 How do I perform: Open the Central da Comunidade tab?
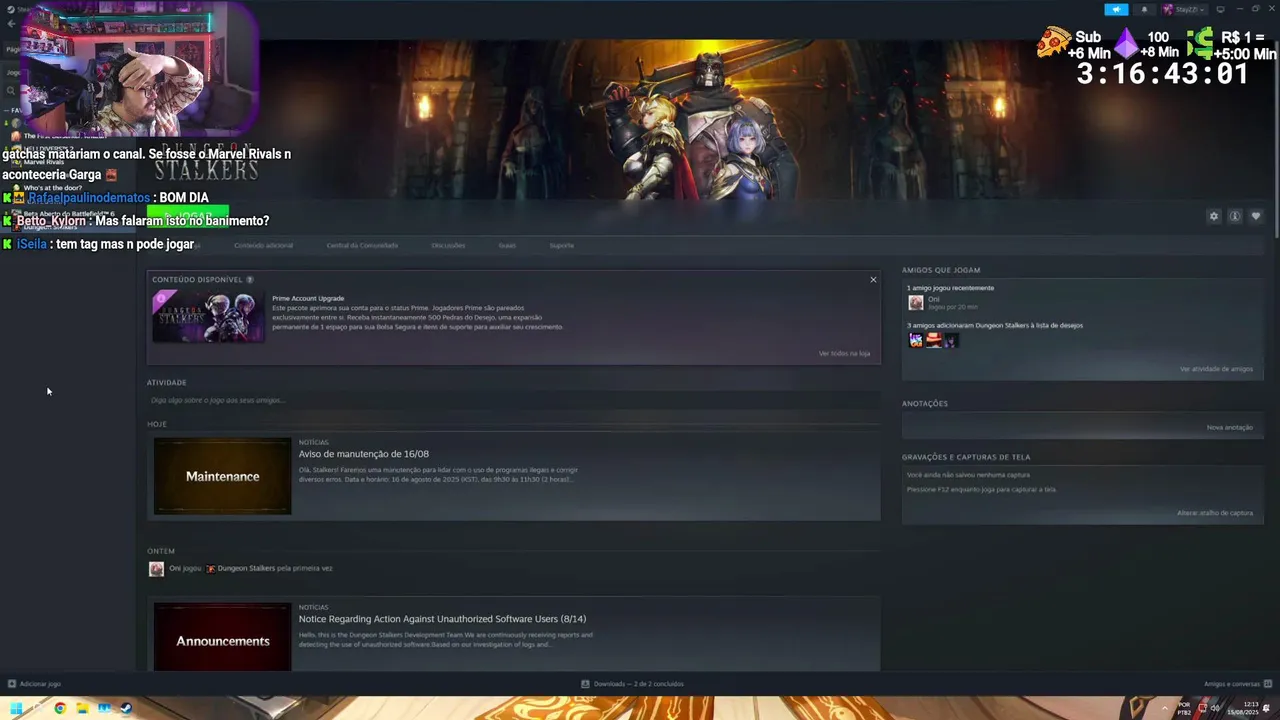pyautogui.click(x=362, y=245)
